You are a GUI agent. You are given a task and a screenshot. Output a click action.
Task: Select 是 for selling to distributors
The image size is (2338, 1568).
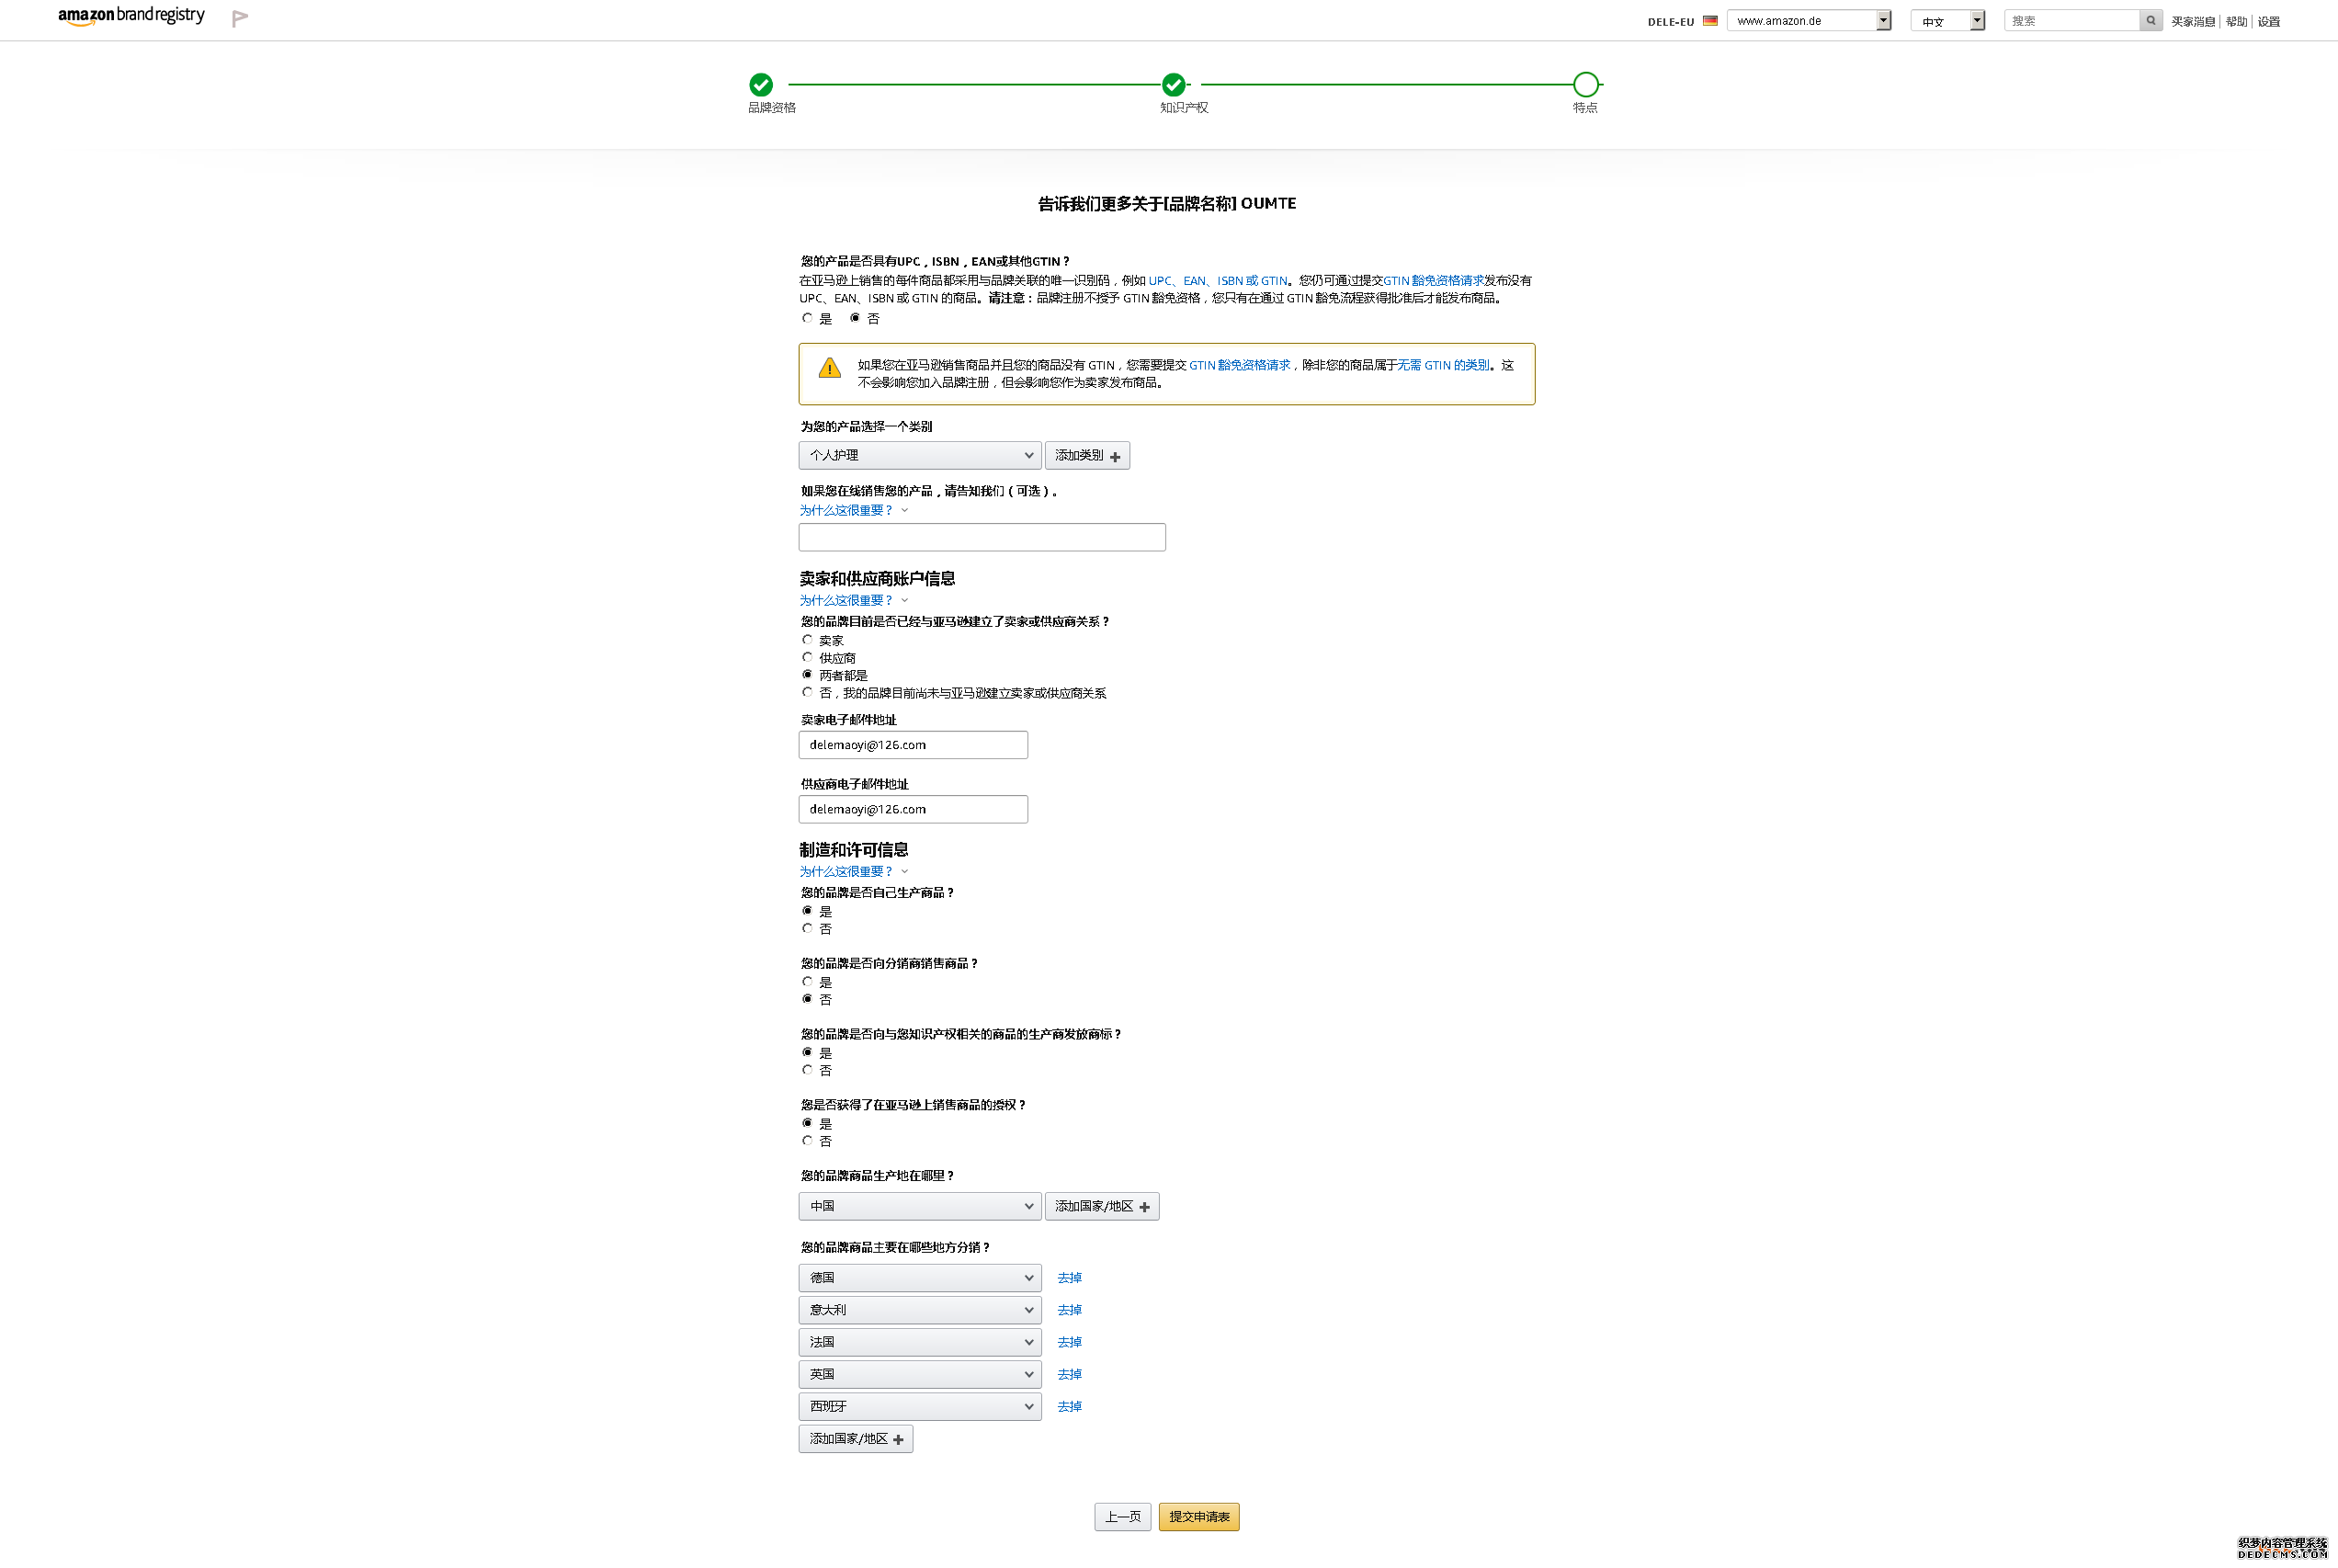807,982
